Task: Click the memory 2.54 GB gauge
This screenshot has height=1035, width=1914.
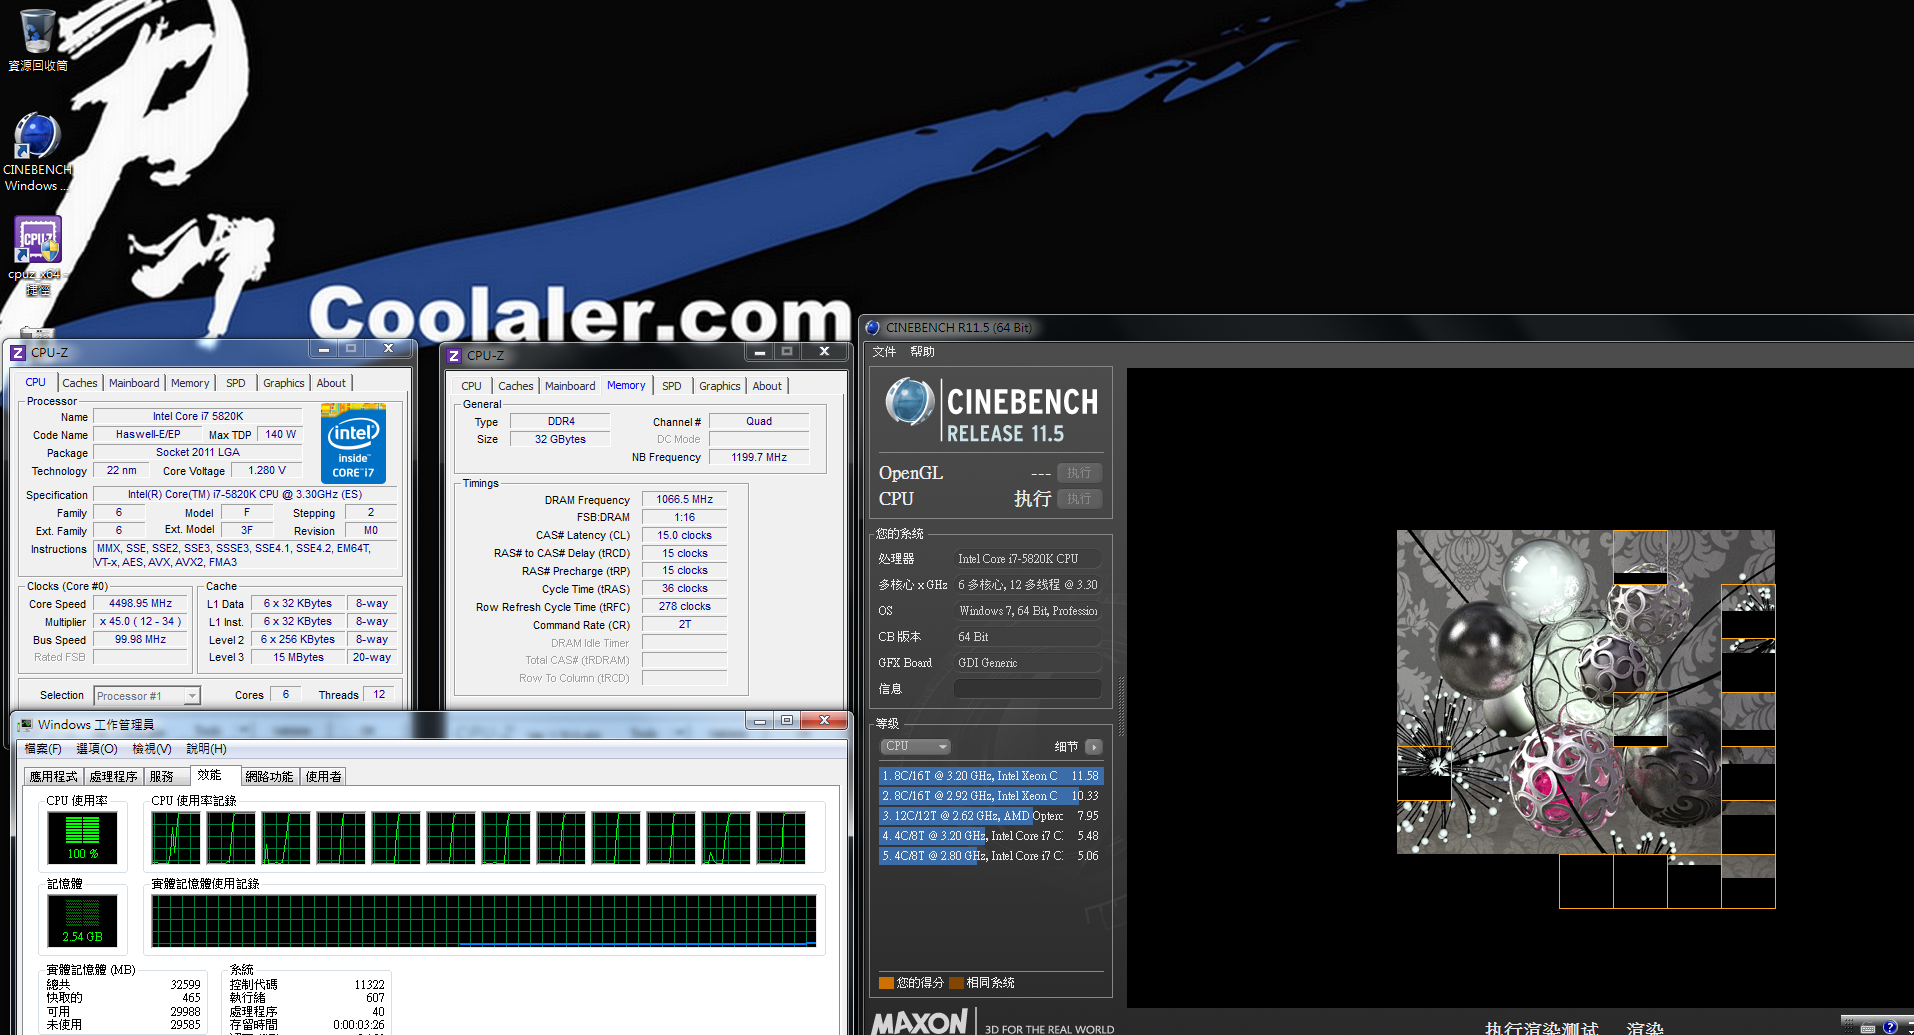Action: pyautogui.click(x=83, y=921)
